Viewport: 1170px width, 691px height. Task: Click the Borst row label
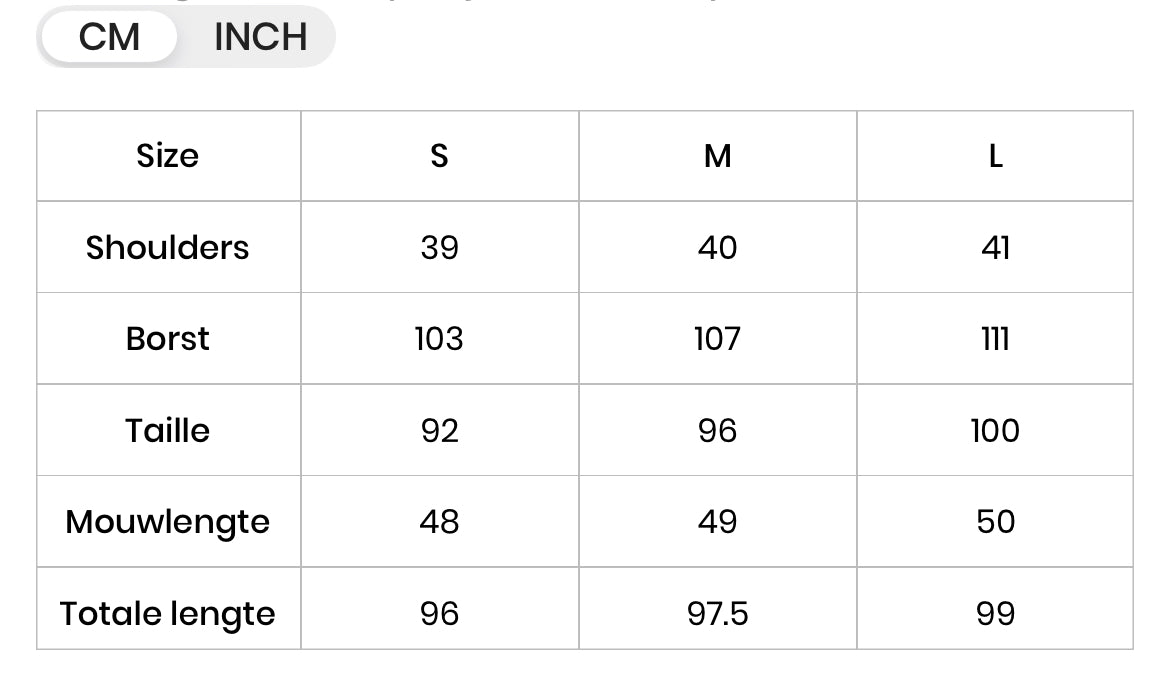click(168, 339)
